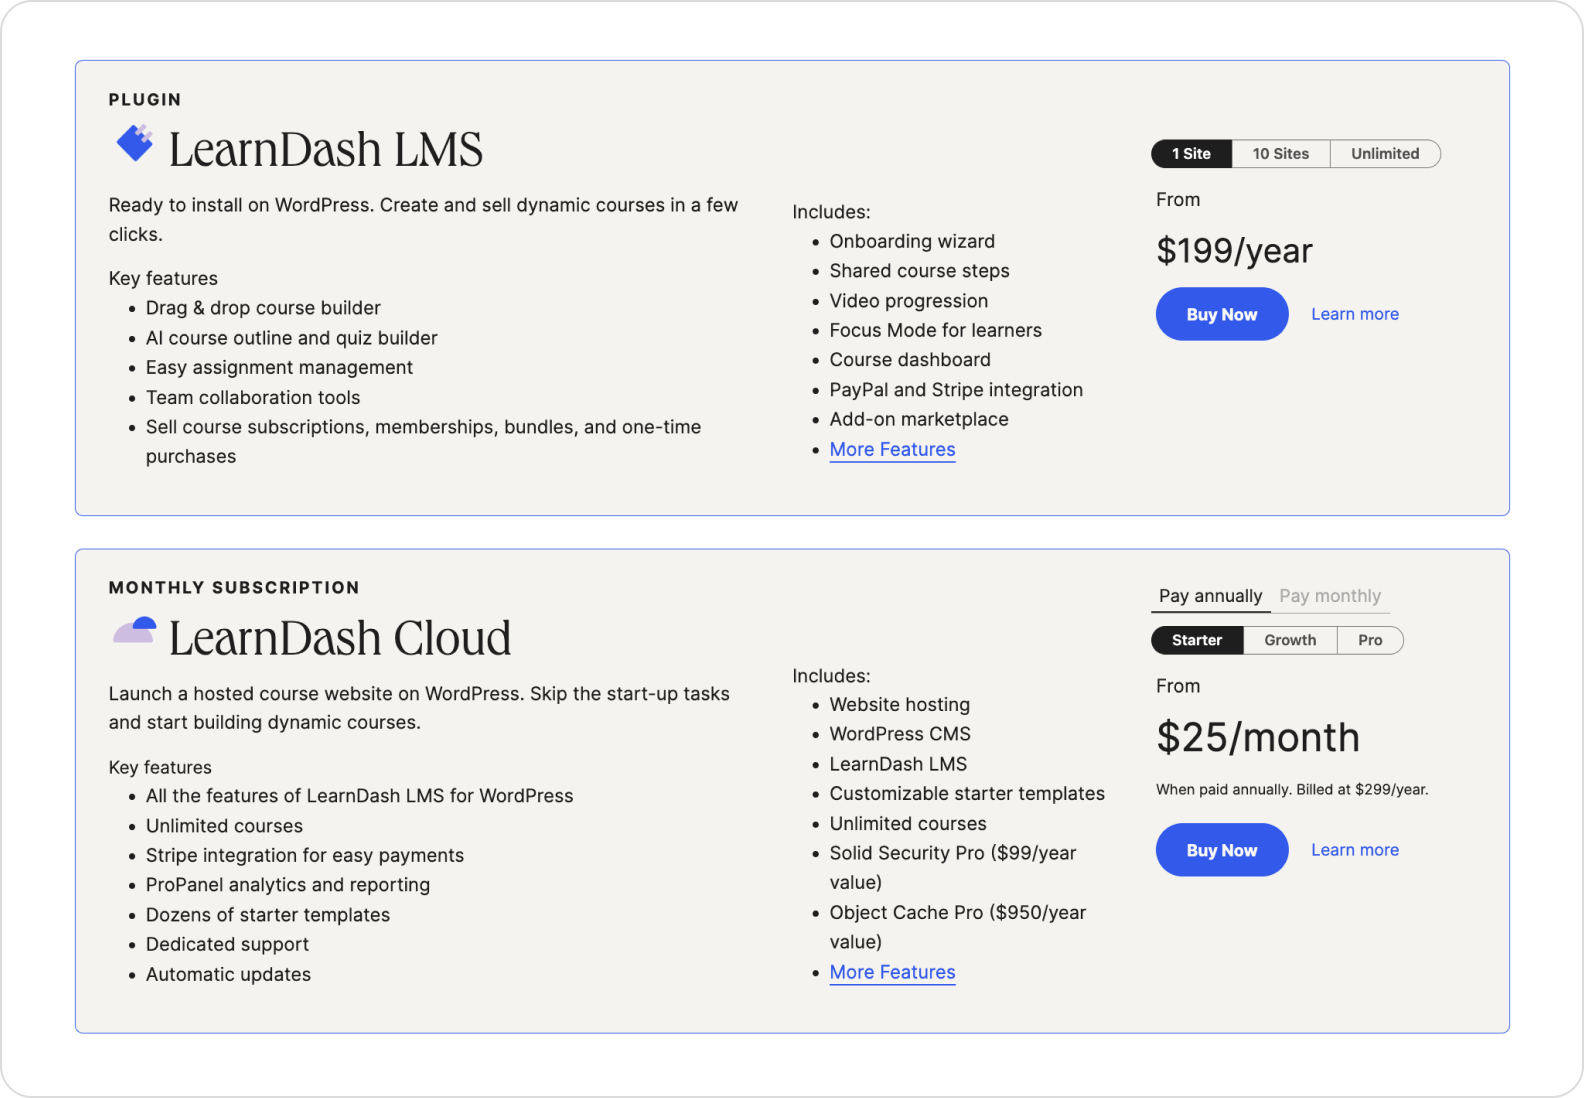Click the $199/year price text
This screenshot has width=1584, height=1098.
[1234, 251]
